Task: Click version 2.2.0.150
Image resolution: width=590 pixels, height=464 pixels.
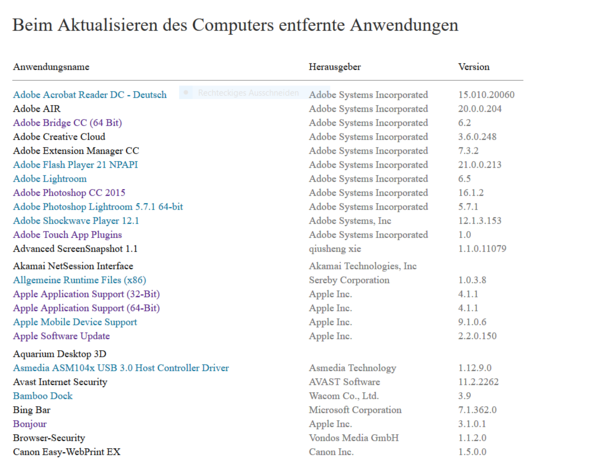Action: pyautogui.click(x=477, y=336)
